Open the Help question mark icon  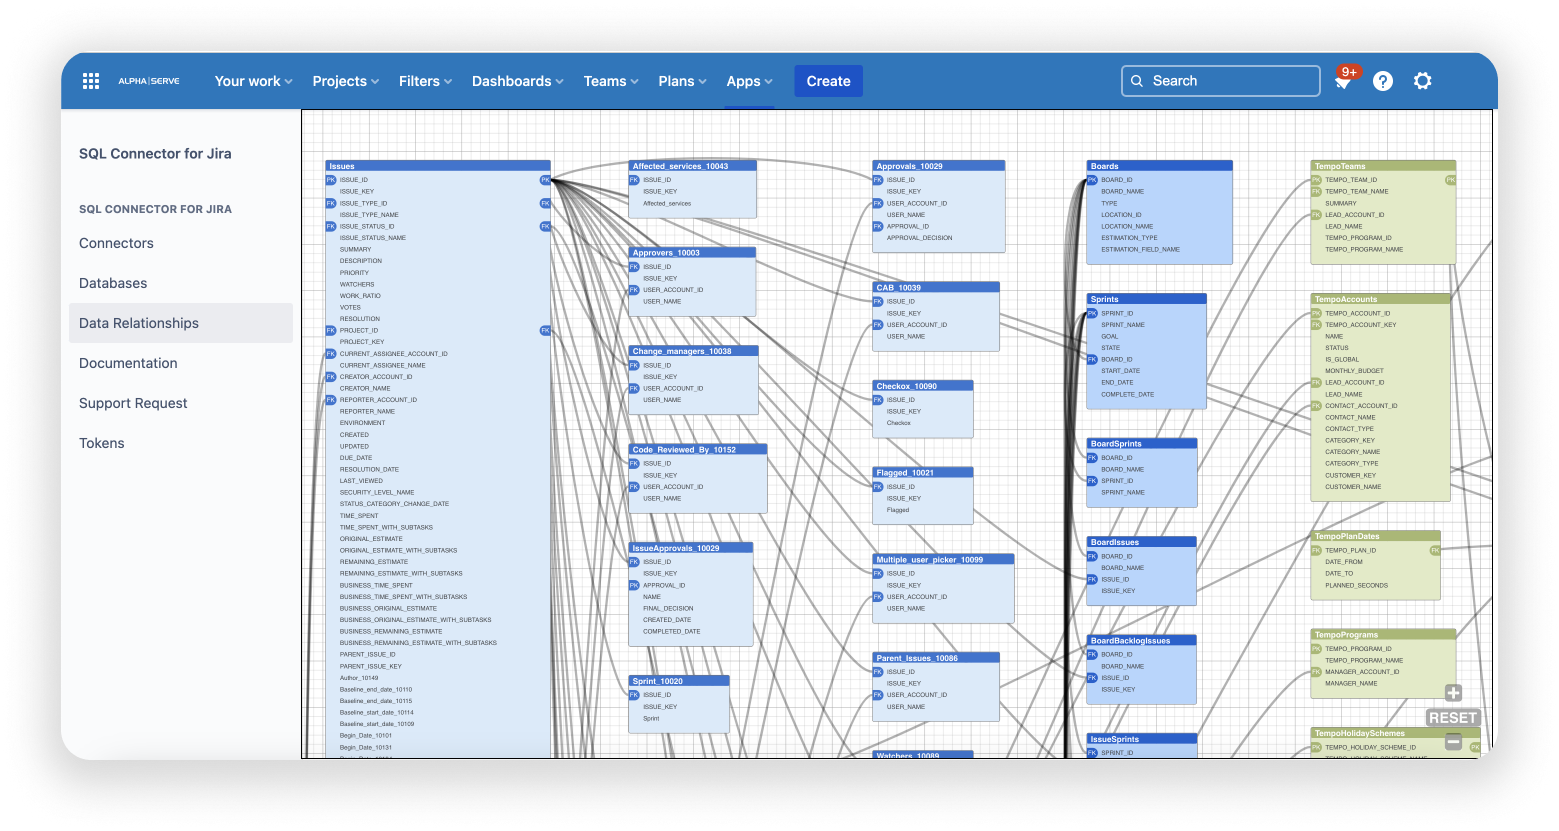coord(1383,81)
